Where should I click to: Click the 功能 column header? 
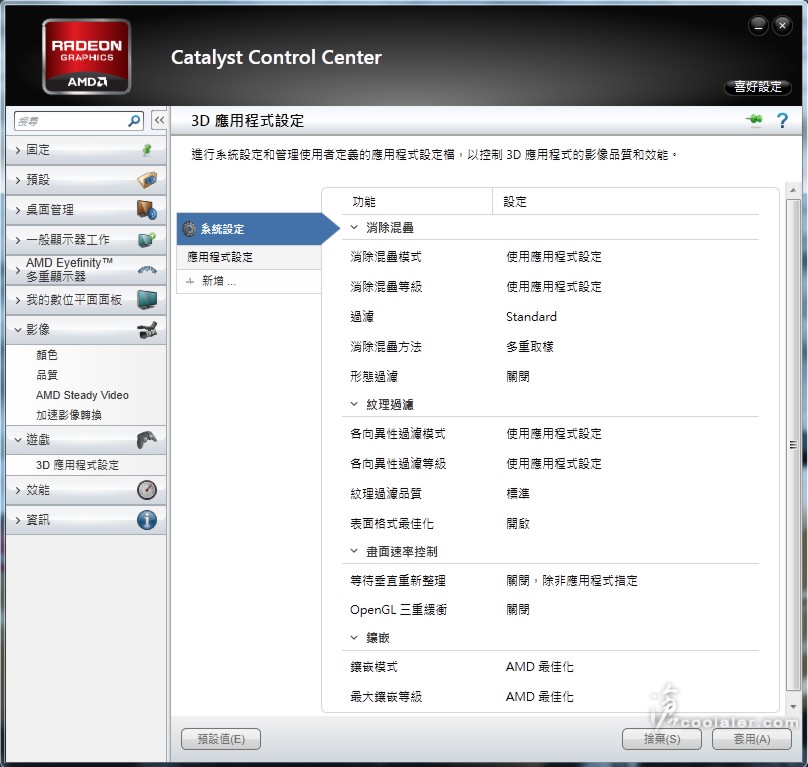point(364,202)
